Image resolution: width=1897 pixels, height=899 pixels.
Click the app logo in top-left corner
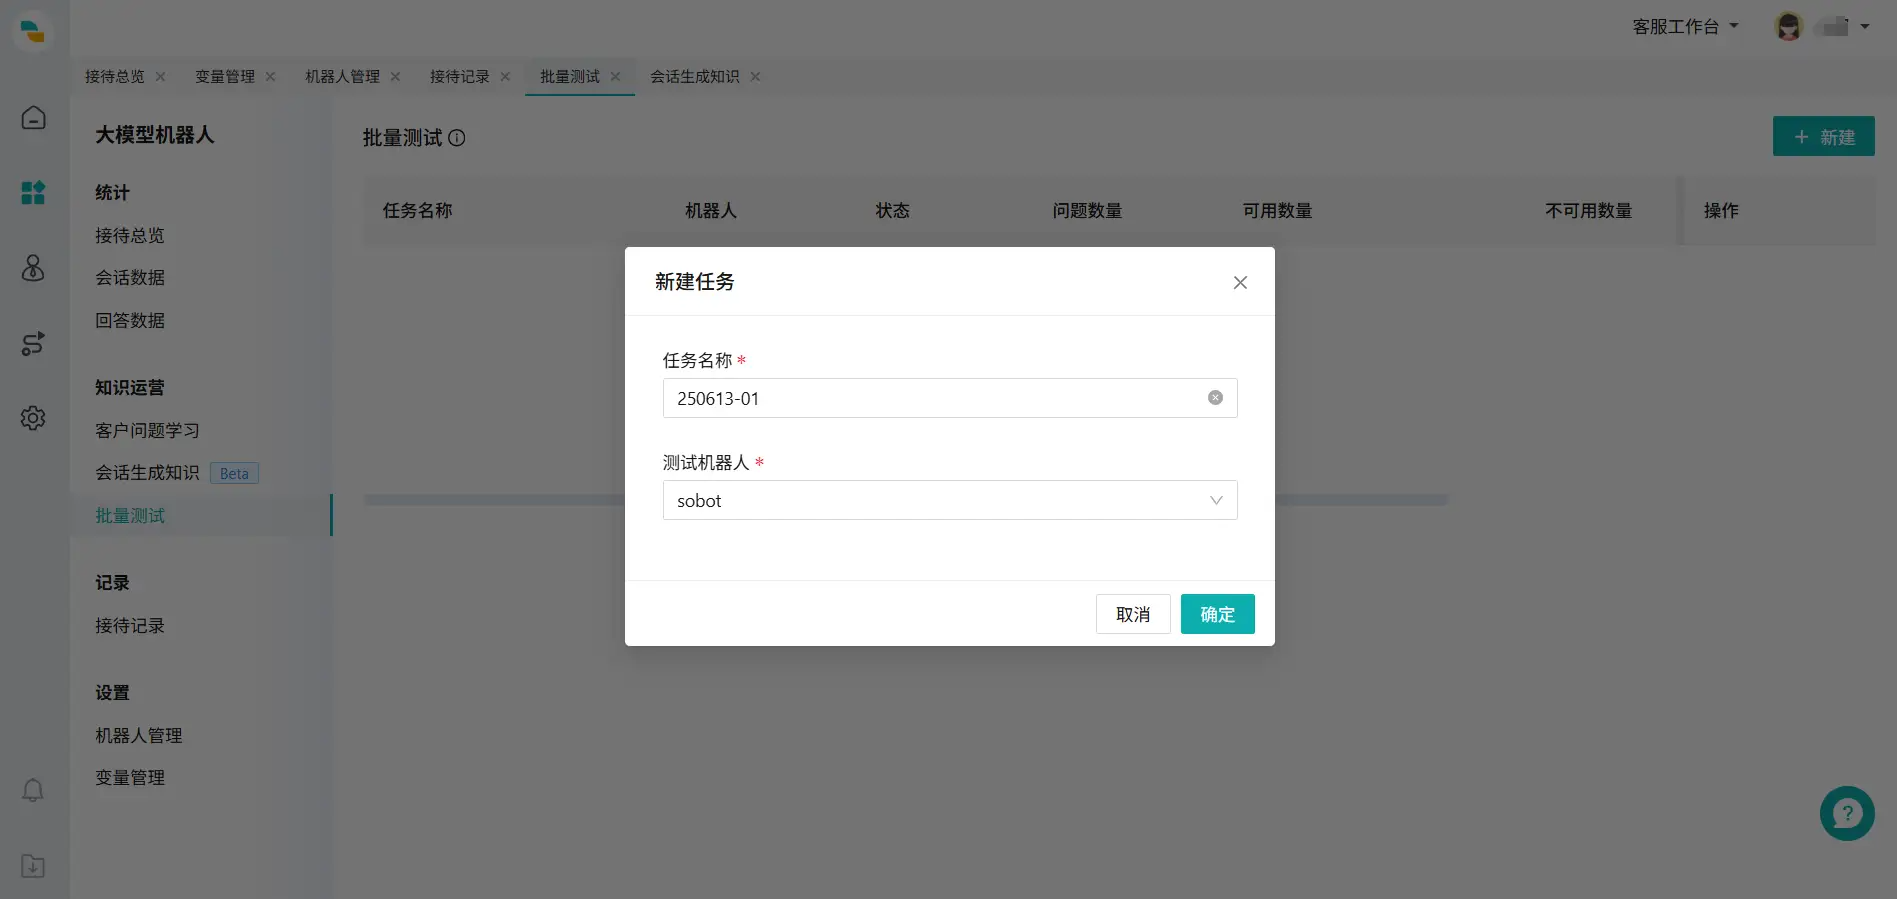coord(33,30)
